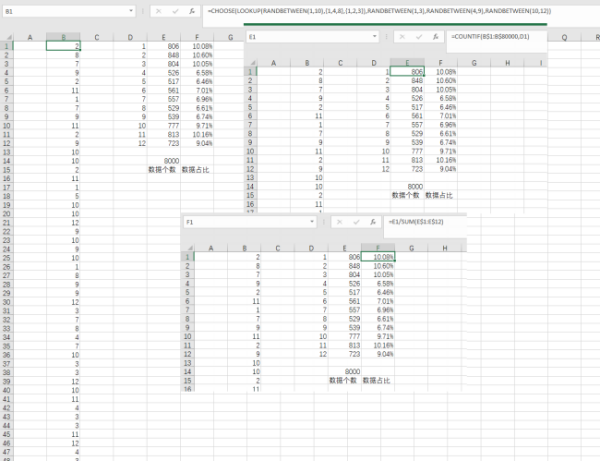Select row 13 header in the F1 sheet
The height and width of the screenshot is (461, 600).
[188, 363]
